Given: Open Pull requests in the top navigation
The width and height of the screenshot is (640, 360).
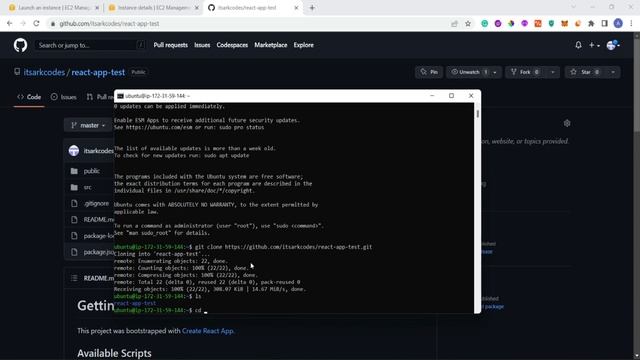Looking at the screenshot, I should pyautogui.click(x=171, y=45).
